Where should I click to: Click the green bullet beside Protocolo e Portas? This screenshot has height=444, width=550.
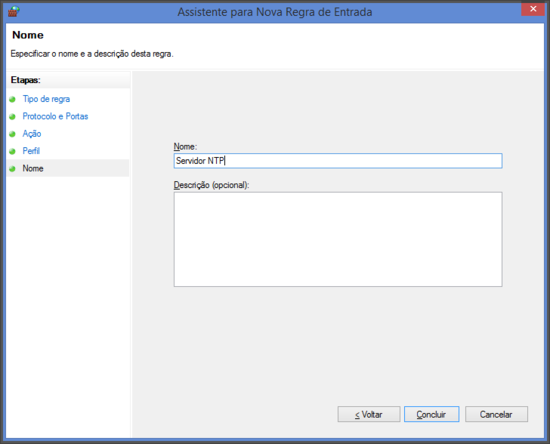coord(12,116)
